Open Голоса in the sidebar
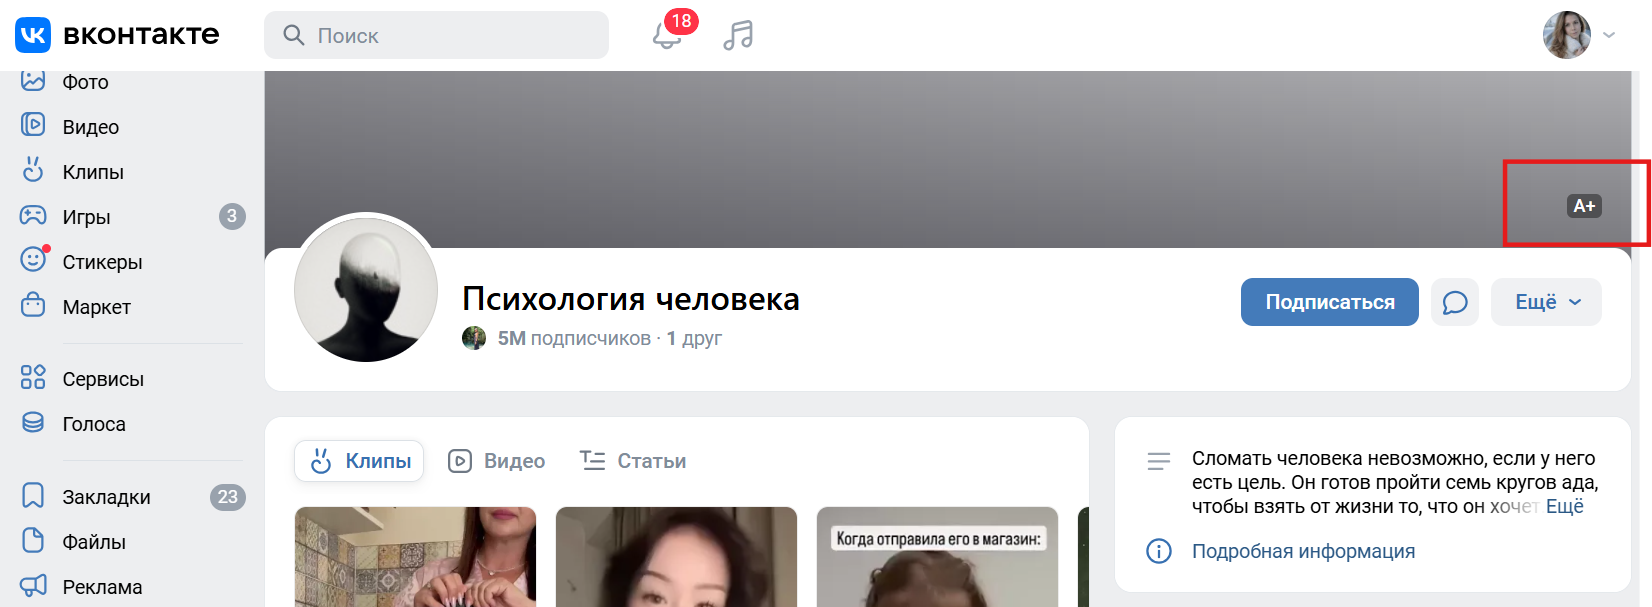Viewport: 1652px width, 607px height. click(94, 424)
